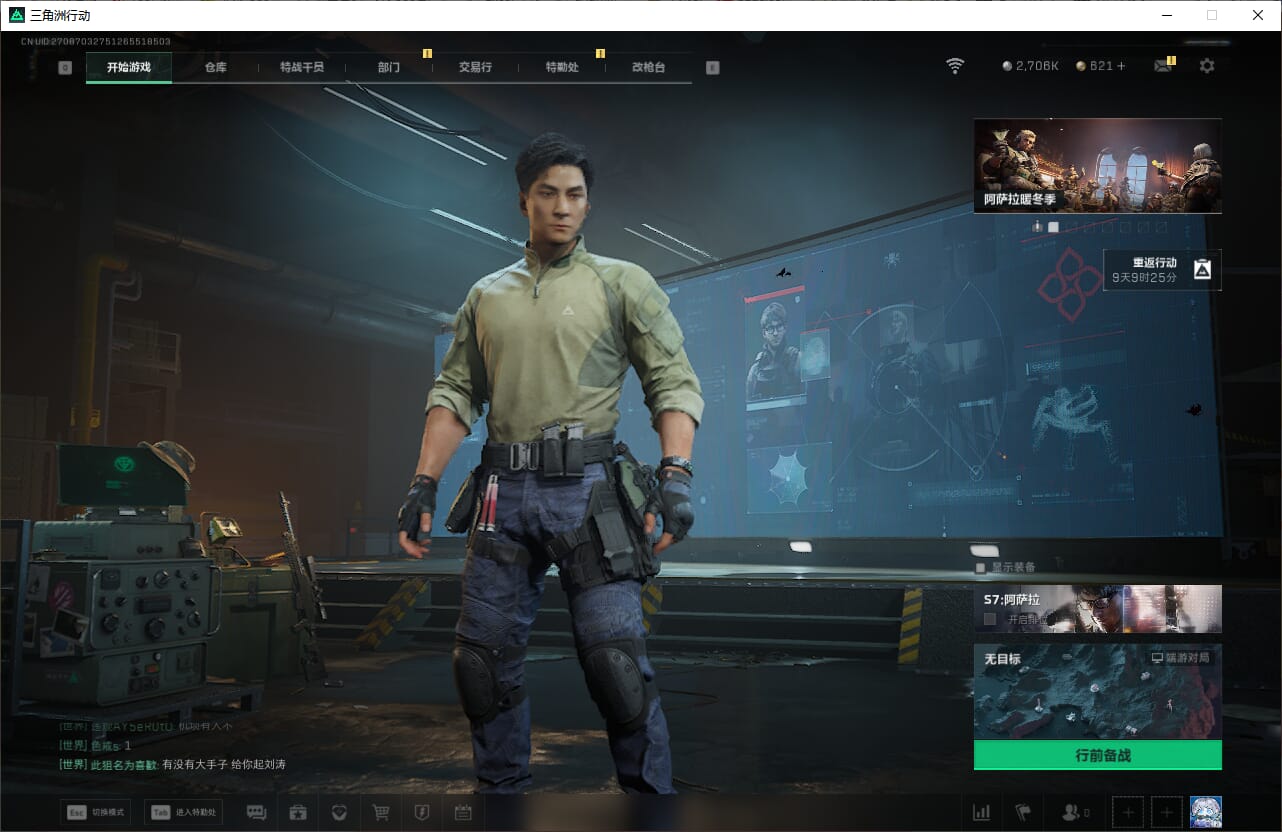Click the player avatar in bottom right
The image size is (1282, 832).
coord(1206,812)
